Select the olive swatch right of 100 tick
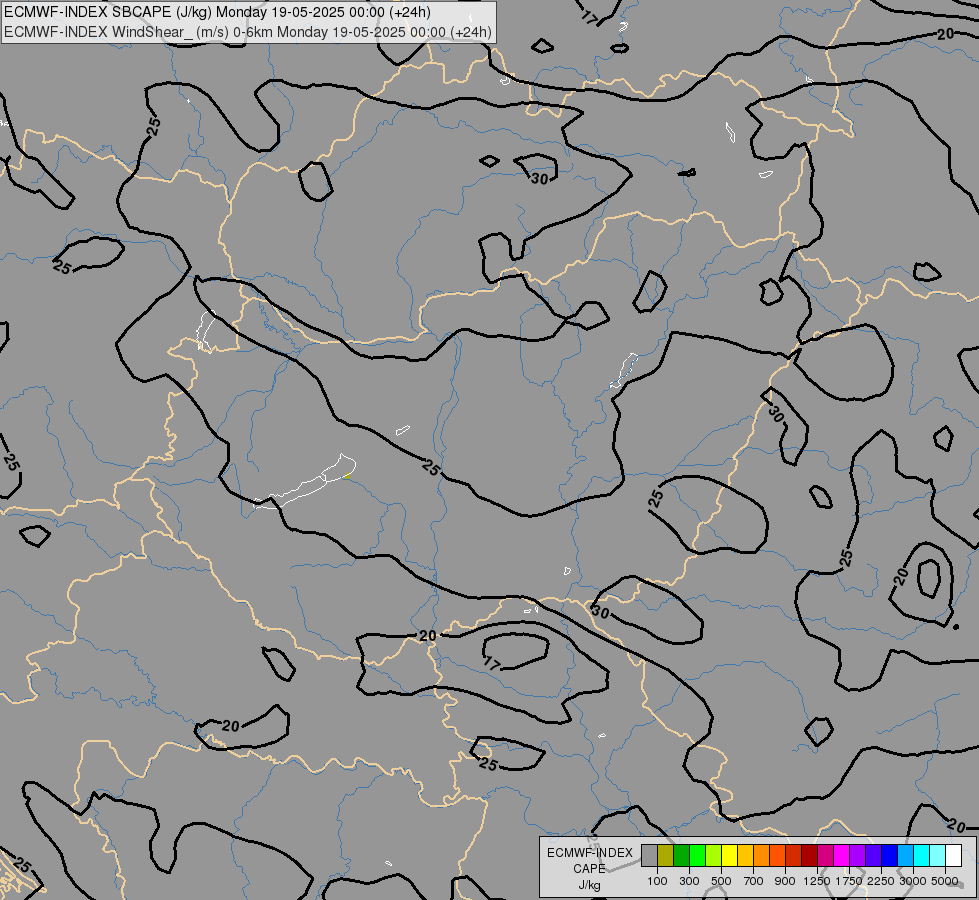This screenshot has height=900, width=979. click(665, 855)
